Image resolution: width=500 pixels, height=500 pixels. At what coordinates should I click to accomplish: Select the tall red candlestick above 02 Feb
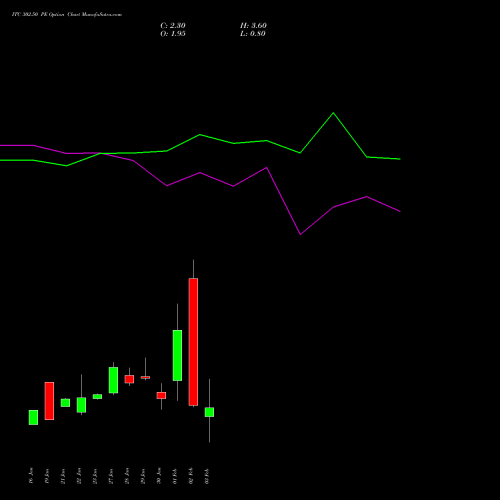[193, 342]
